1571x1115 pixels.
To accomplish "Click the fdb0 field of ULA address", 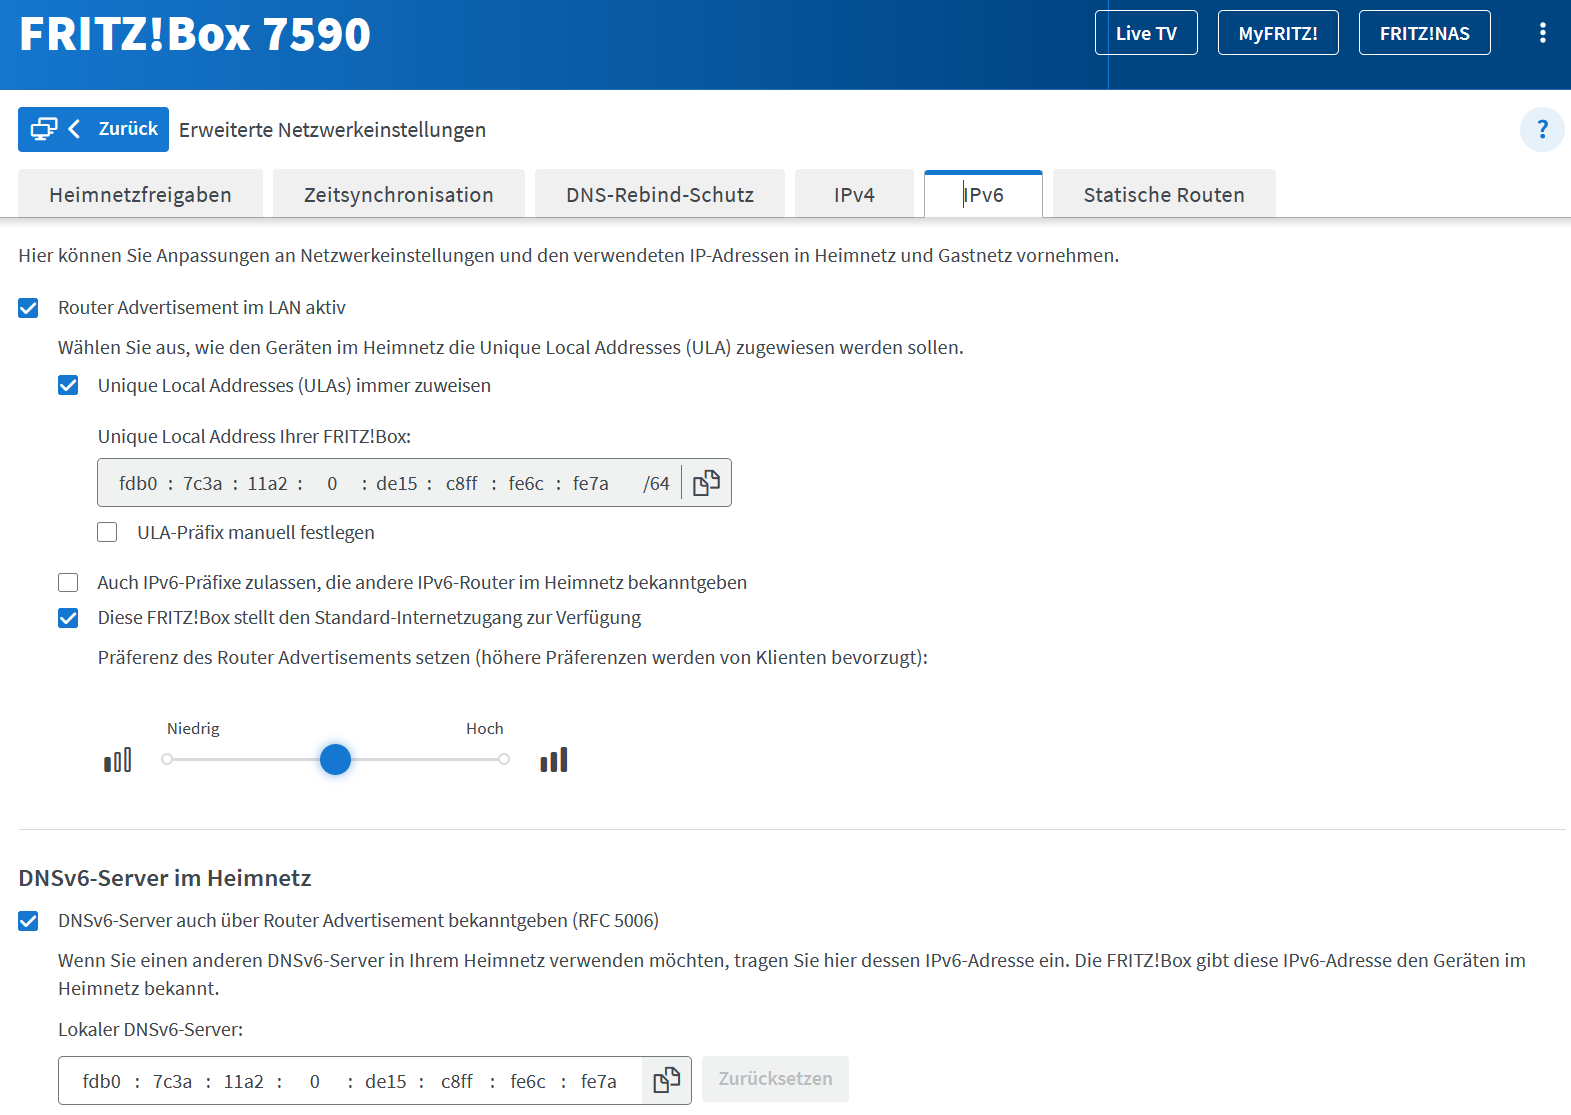I will click(138, 483).
